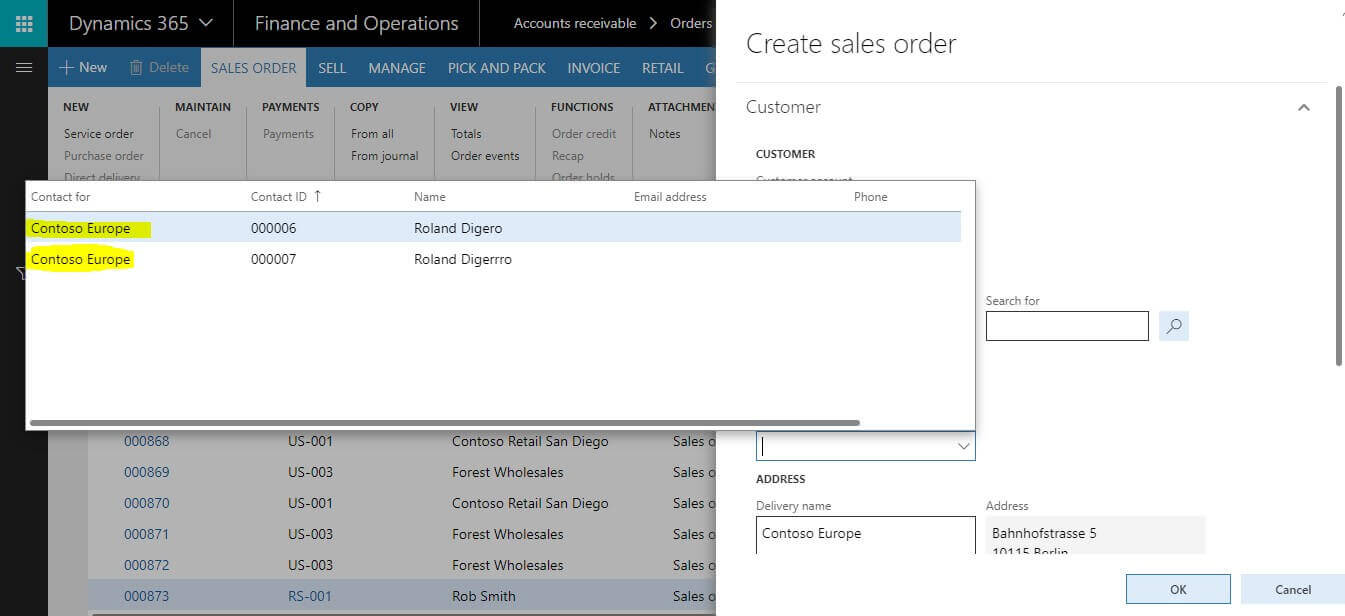This screenshot has height=616, width=1345.
Task: Click the Delivery name field
Action: click(866, 534)
